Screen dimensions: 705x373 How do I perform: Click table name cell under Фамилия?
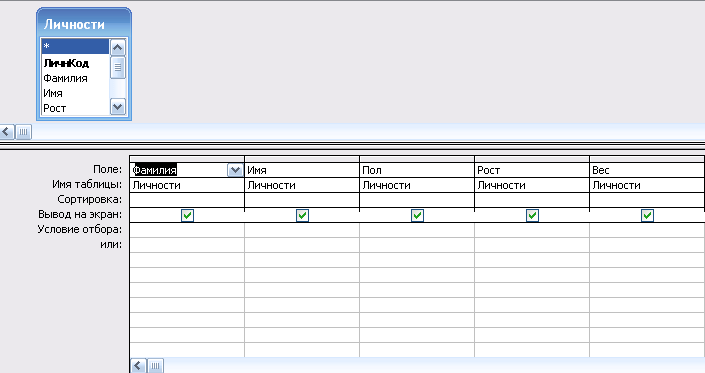[187, 185]
